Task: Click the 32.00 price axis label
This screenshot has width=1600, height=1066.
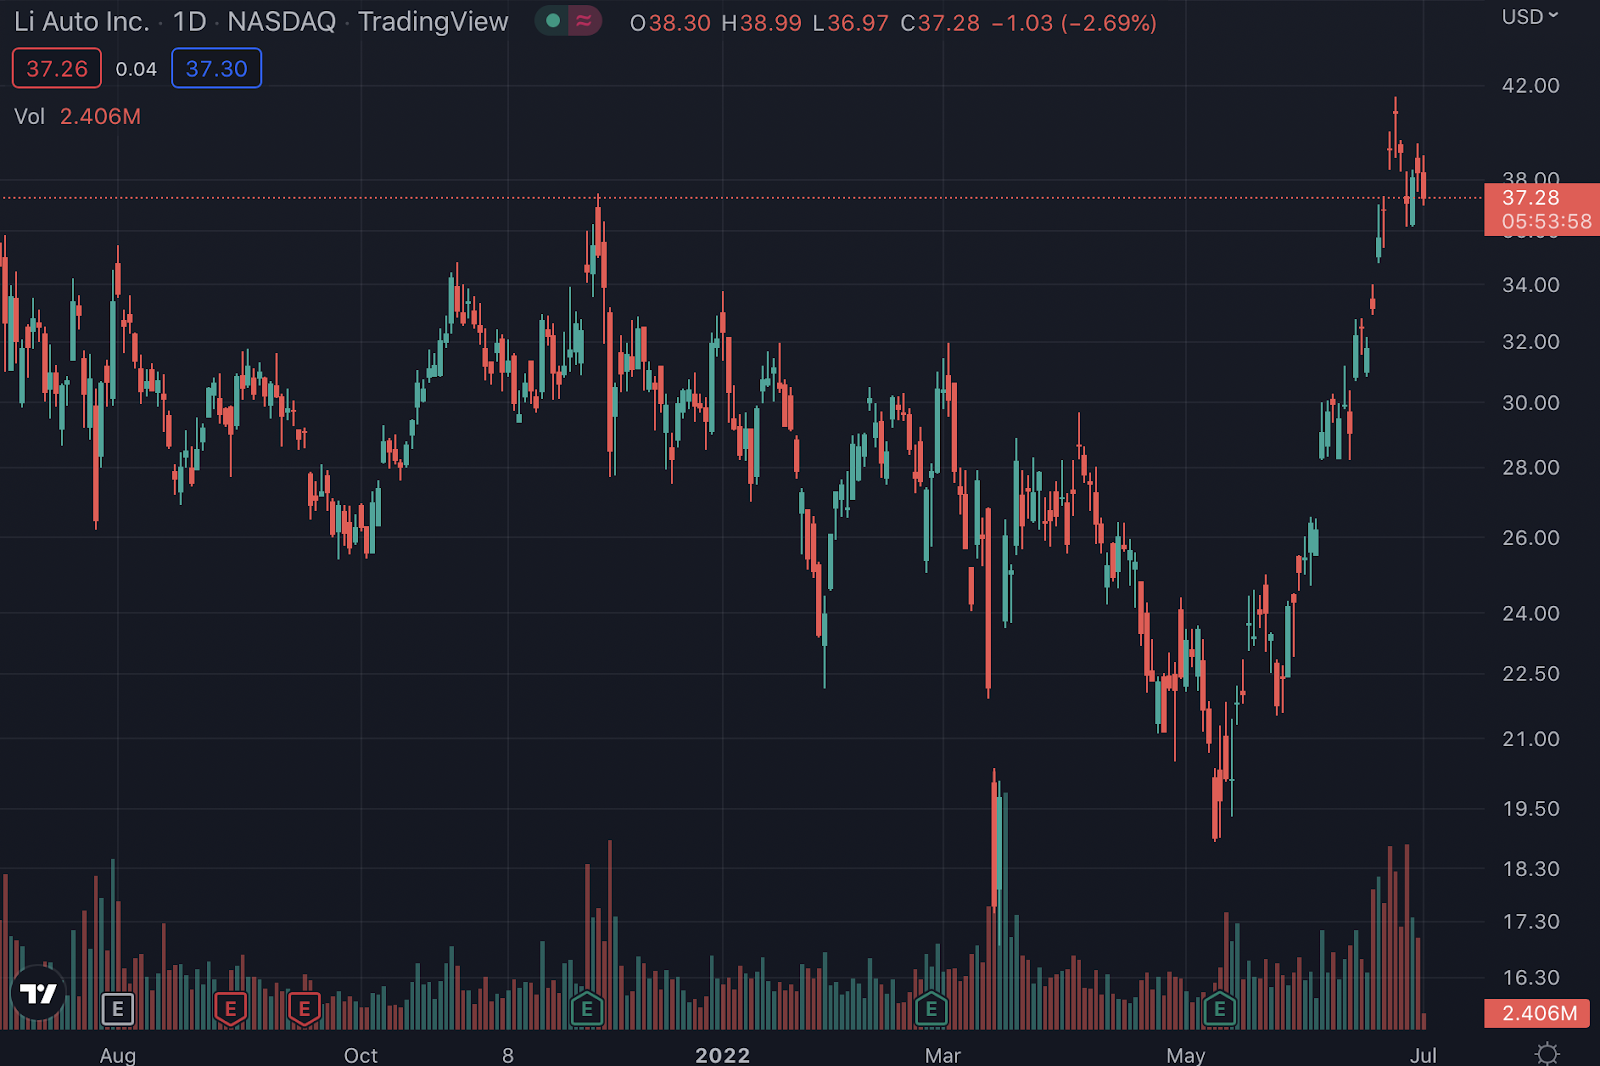Action: [x=1530, y=342]
